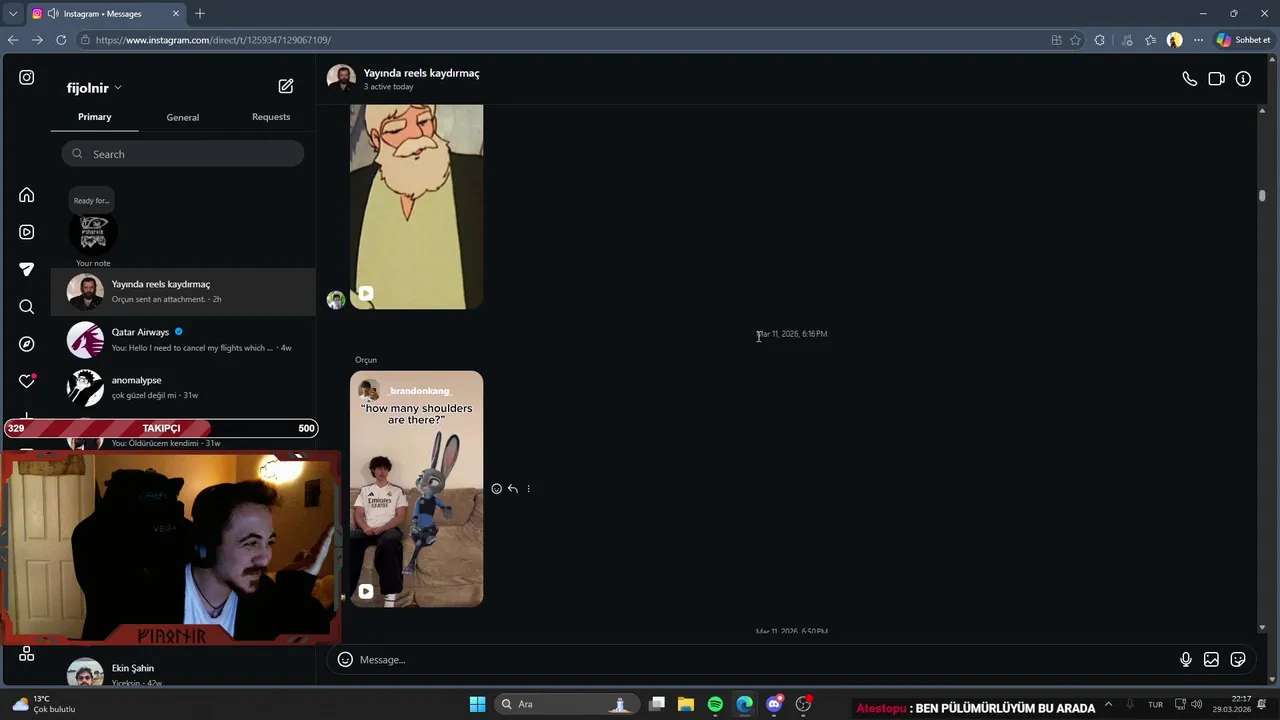Screen dimensions: 1280x720
Task: Start an audio call
Action: [x=1189, y=79]
